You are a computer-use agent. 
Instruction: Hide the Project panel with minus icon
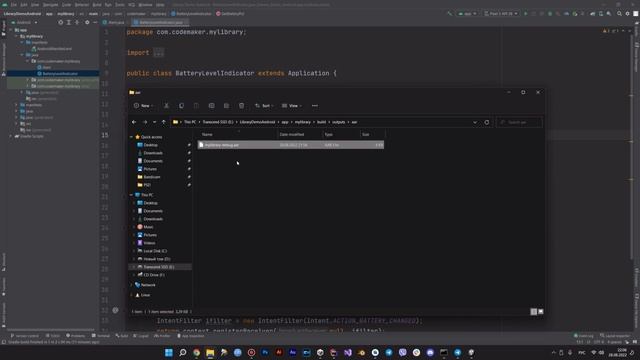tap(95, 22)
